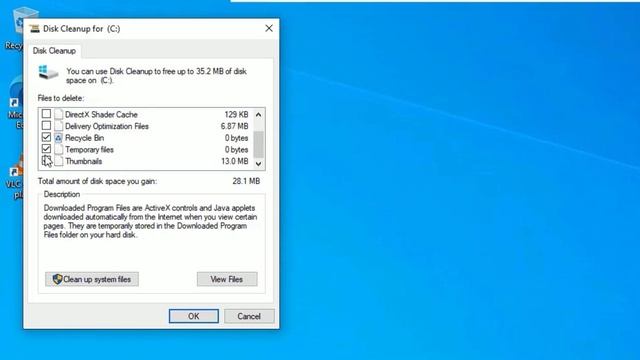This screenshot has width=640, height=360.
Task: Confirm cleanup with the OK button
Action: point(194,316)
